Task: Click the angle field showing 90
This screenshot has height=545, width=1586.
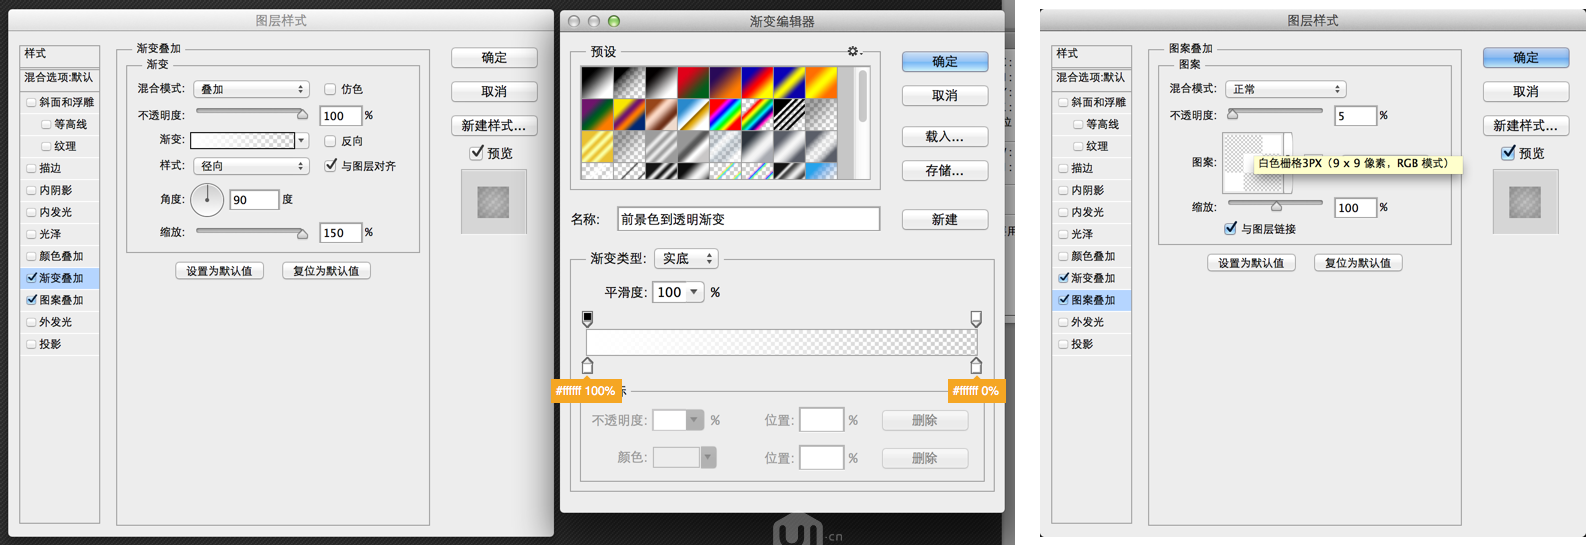Action: 254,199
